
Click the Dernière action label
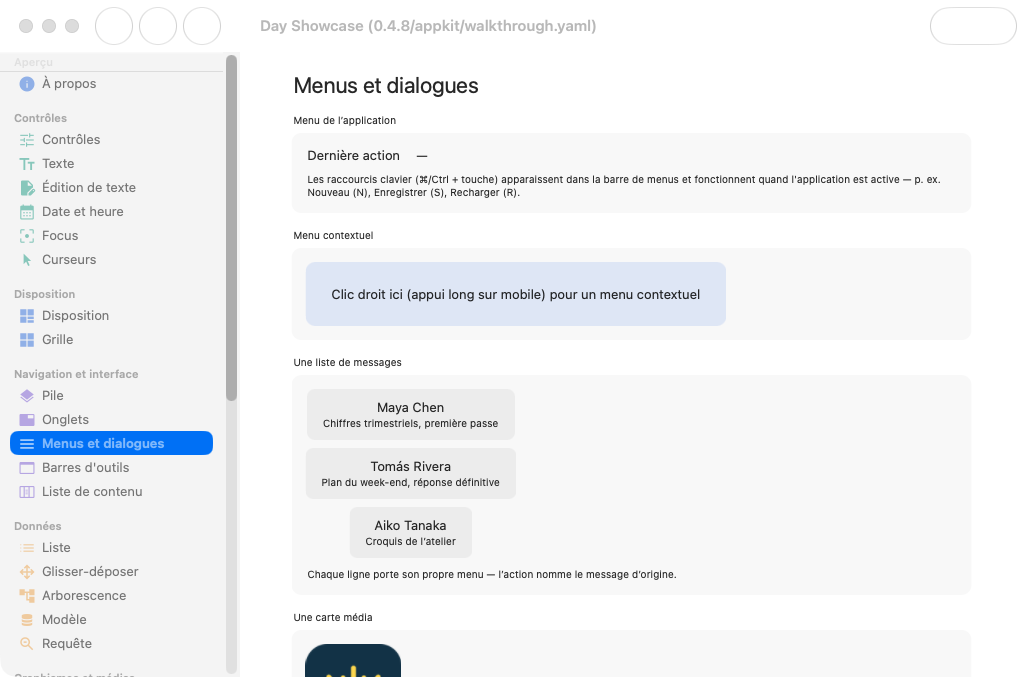(x=353, y=156)
